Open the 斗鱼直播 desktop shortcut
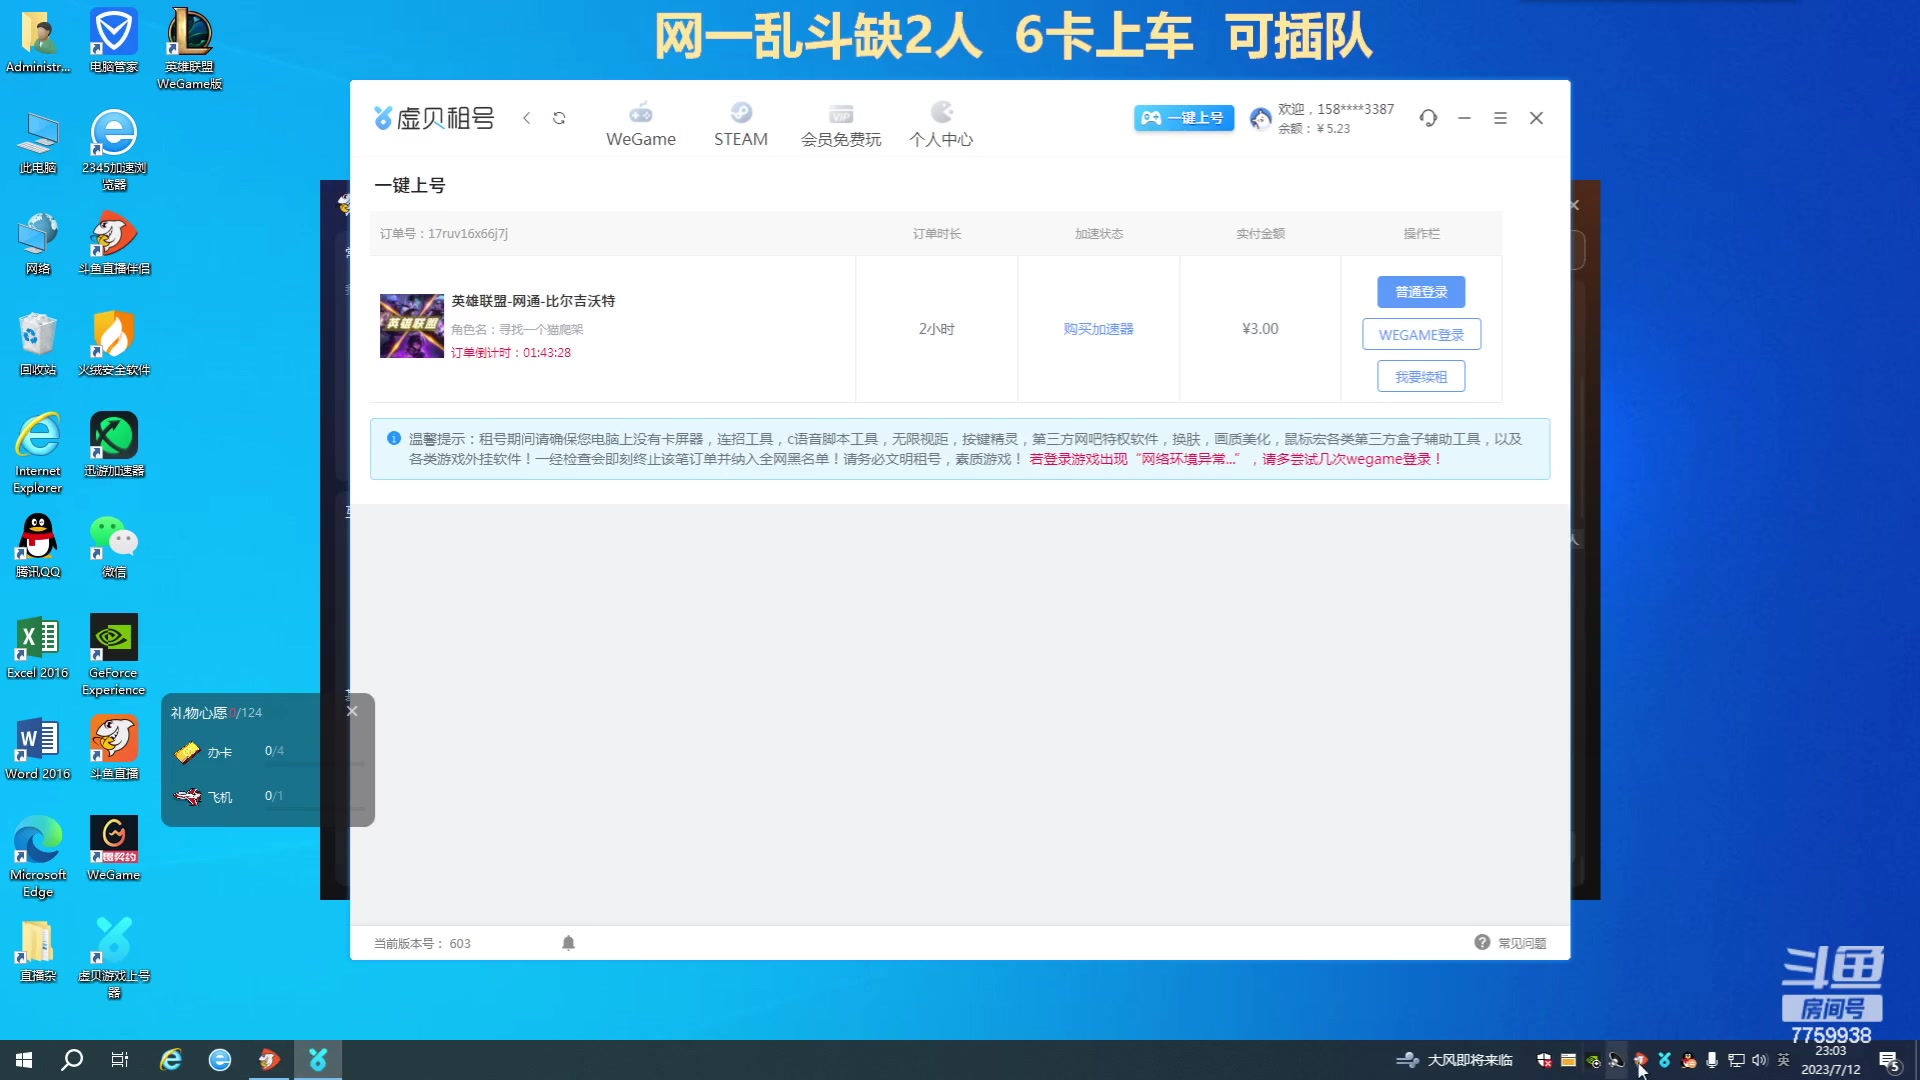Screen dimensions: 1920x1080 tap(114, 748)
